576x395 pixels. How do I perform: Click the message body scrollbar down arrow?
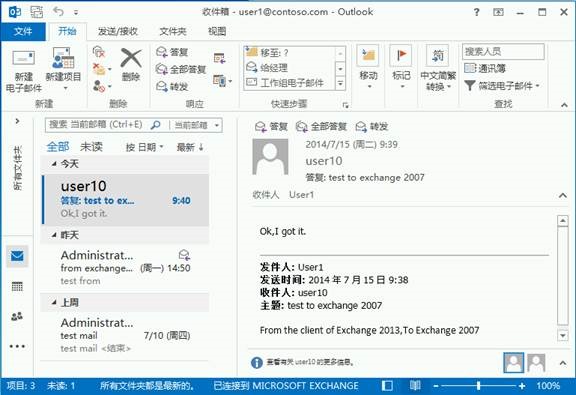pos(563,335)
